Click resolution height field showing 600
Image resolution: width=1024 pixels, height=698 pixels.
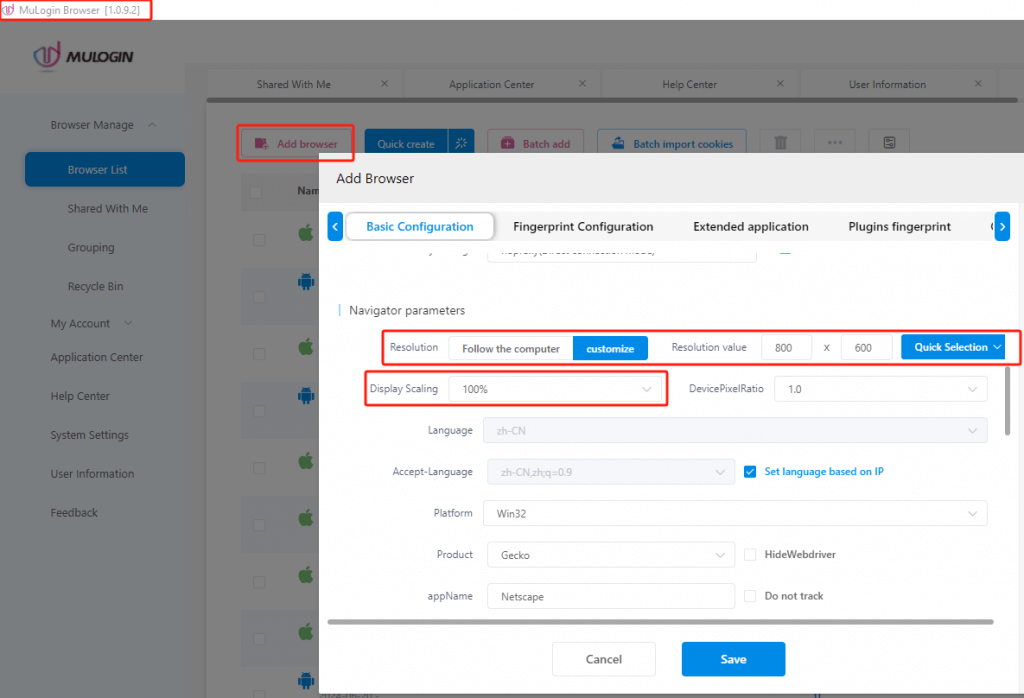[x=867, y=347]
